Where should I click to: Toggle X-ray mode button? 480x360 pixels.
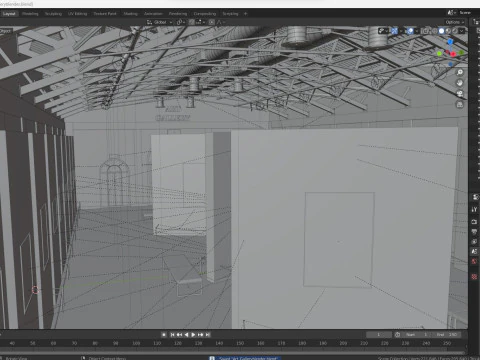coord(425,31)
